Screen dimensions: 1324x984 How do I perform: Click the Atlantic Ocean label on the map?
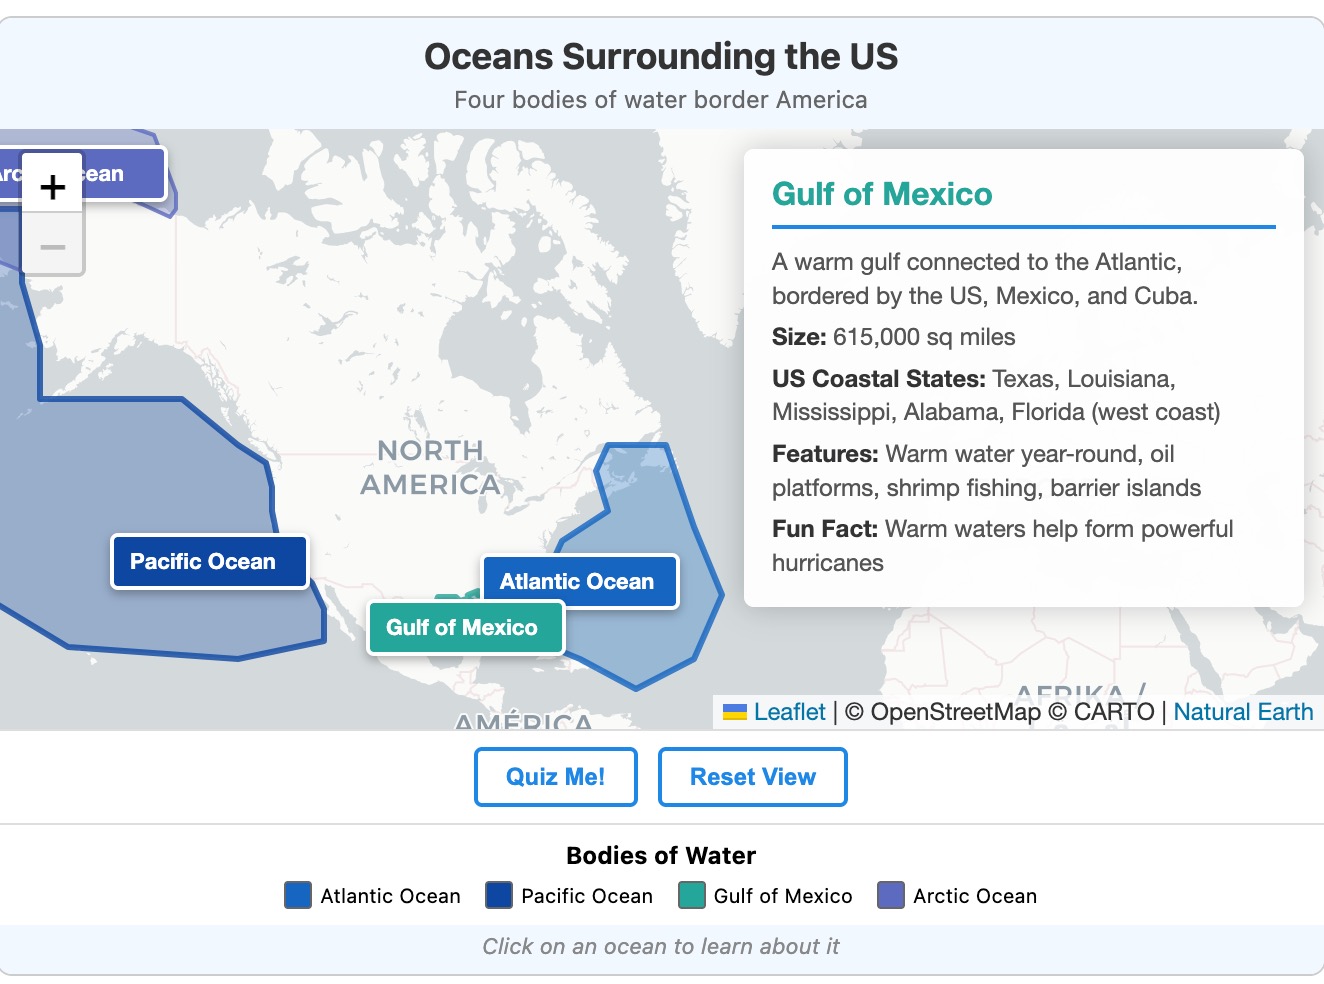[x=580, y=581]
